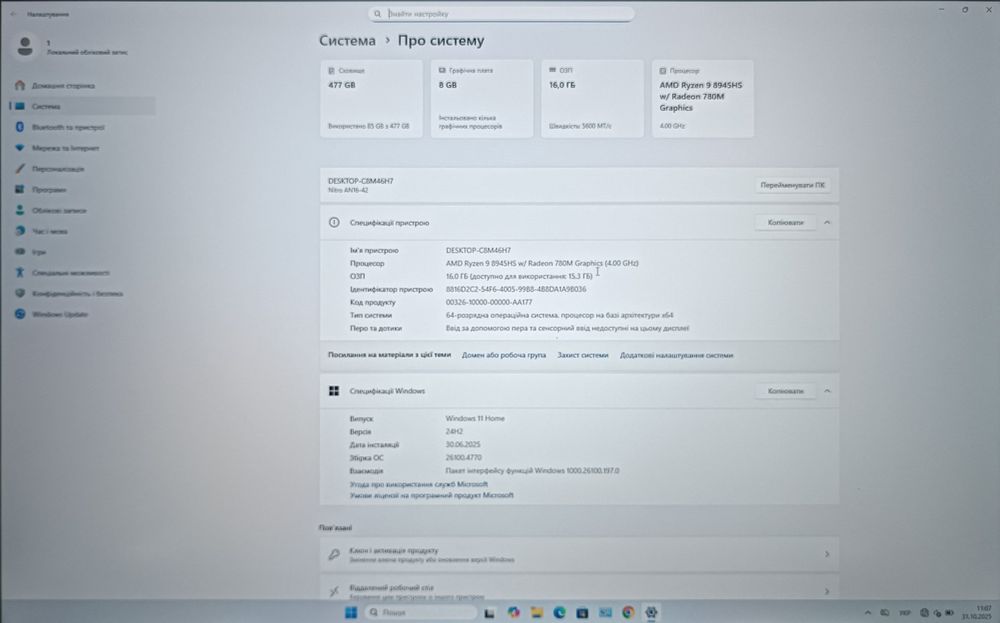Click the version value 24H2
Image resolution: width=1000 pixels, height=623 pixels.
[x=454, y=432]
